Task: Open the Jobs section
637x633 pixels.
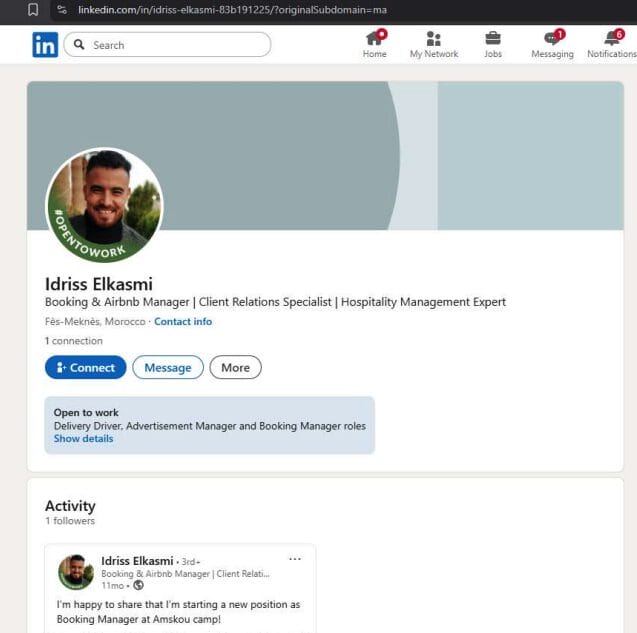Action: [493, 44]
